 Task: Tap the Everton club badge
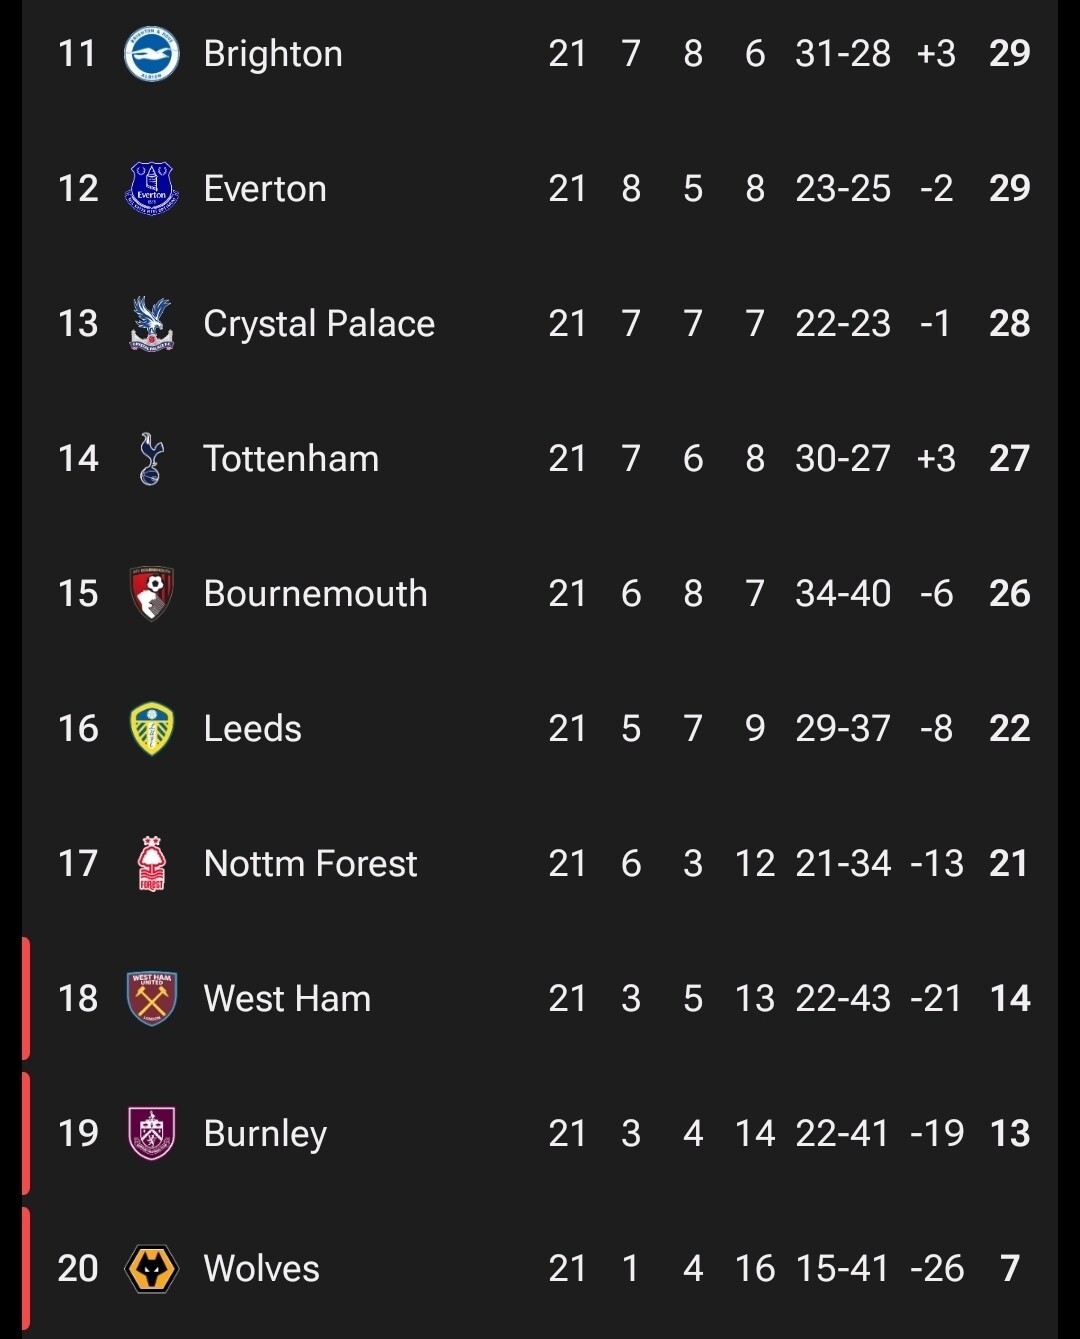(151, 188)
